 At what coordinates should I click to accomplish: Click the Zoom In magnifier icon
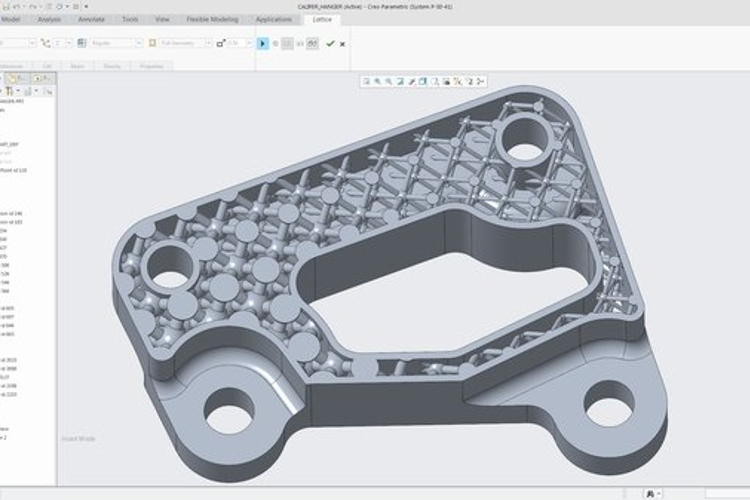click(378, 81)
